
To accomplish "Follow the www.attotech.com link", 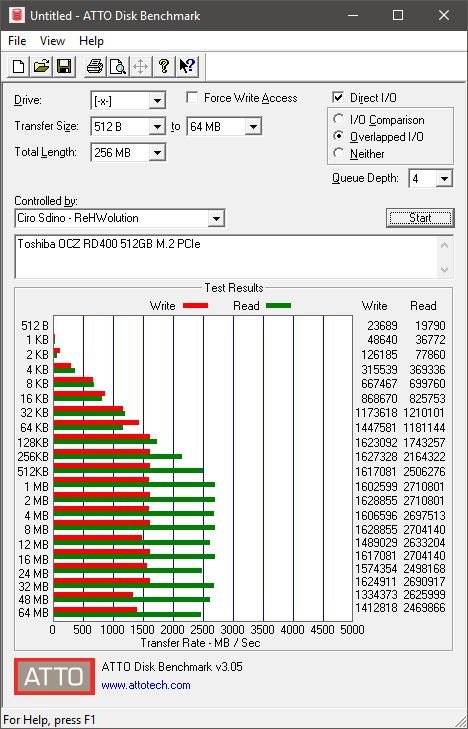I will coord(146,685).
